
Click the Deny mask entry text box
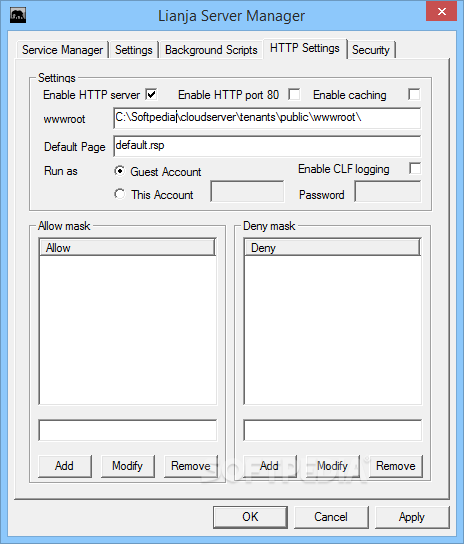(x=332, y=430)
